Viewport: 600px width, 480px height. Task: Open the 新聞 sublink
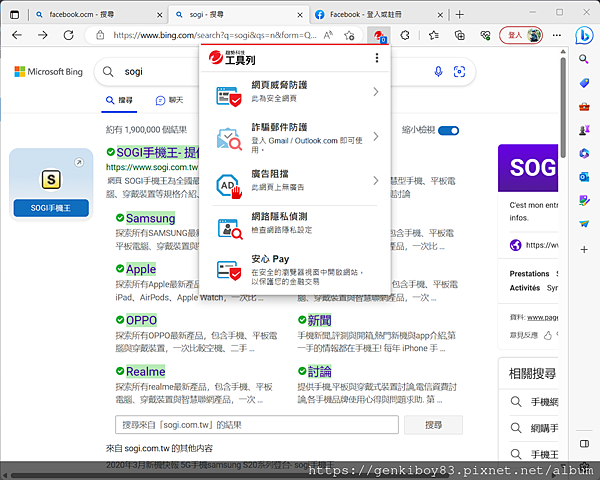point(319,320)
